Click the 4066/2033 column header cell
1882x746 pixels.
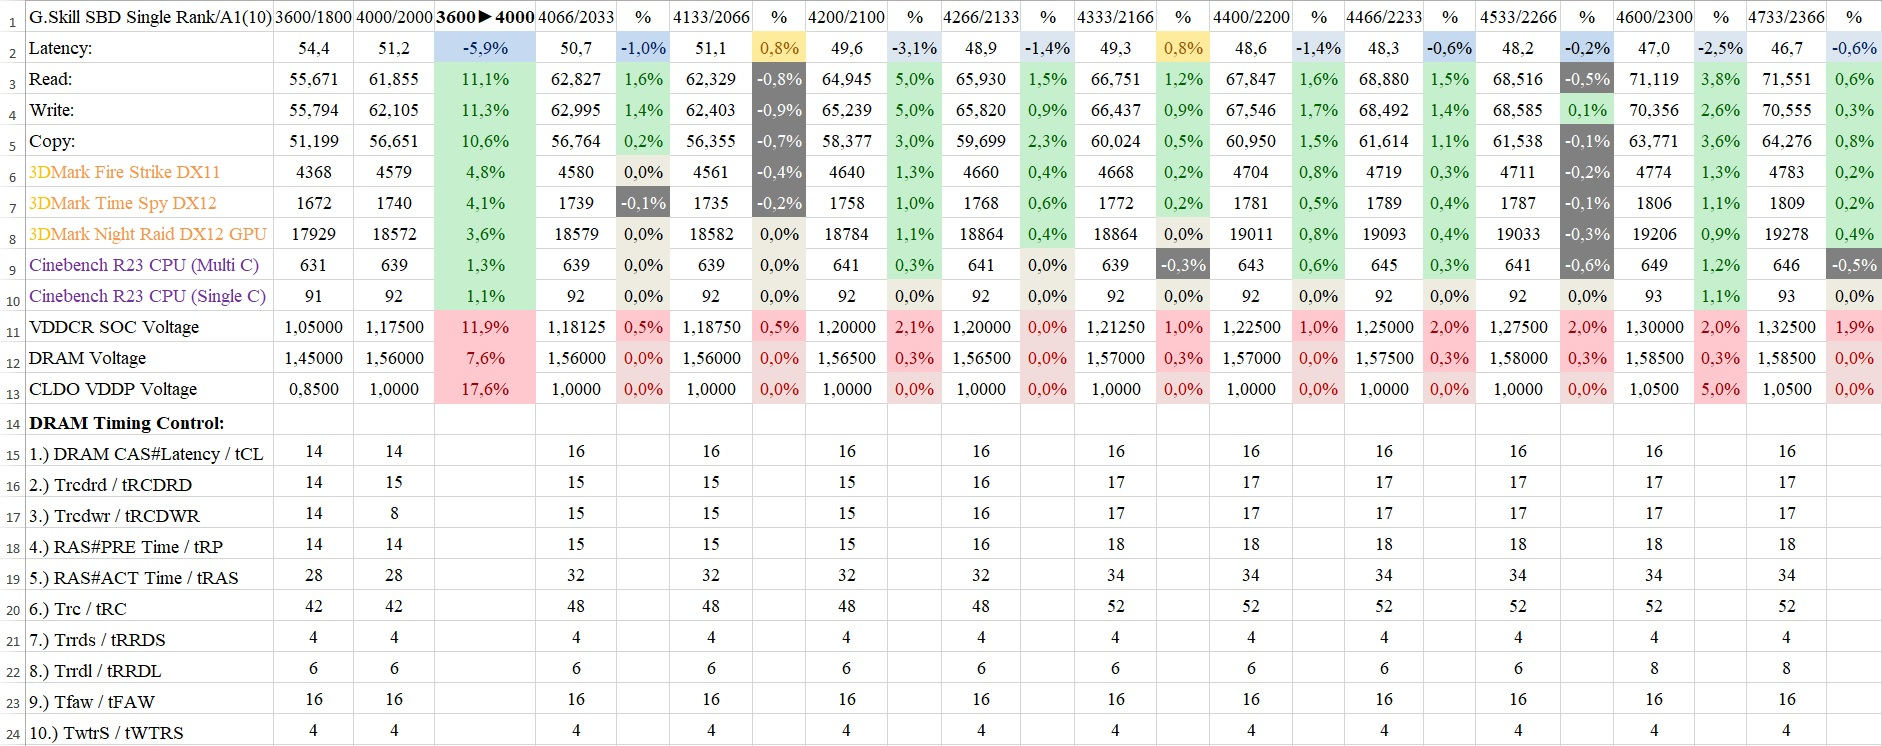576,17
